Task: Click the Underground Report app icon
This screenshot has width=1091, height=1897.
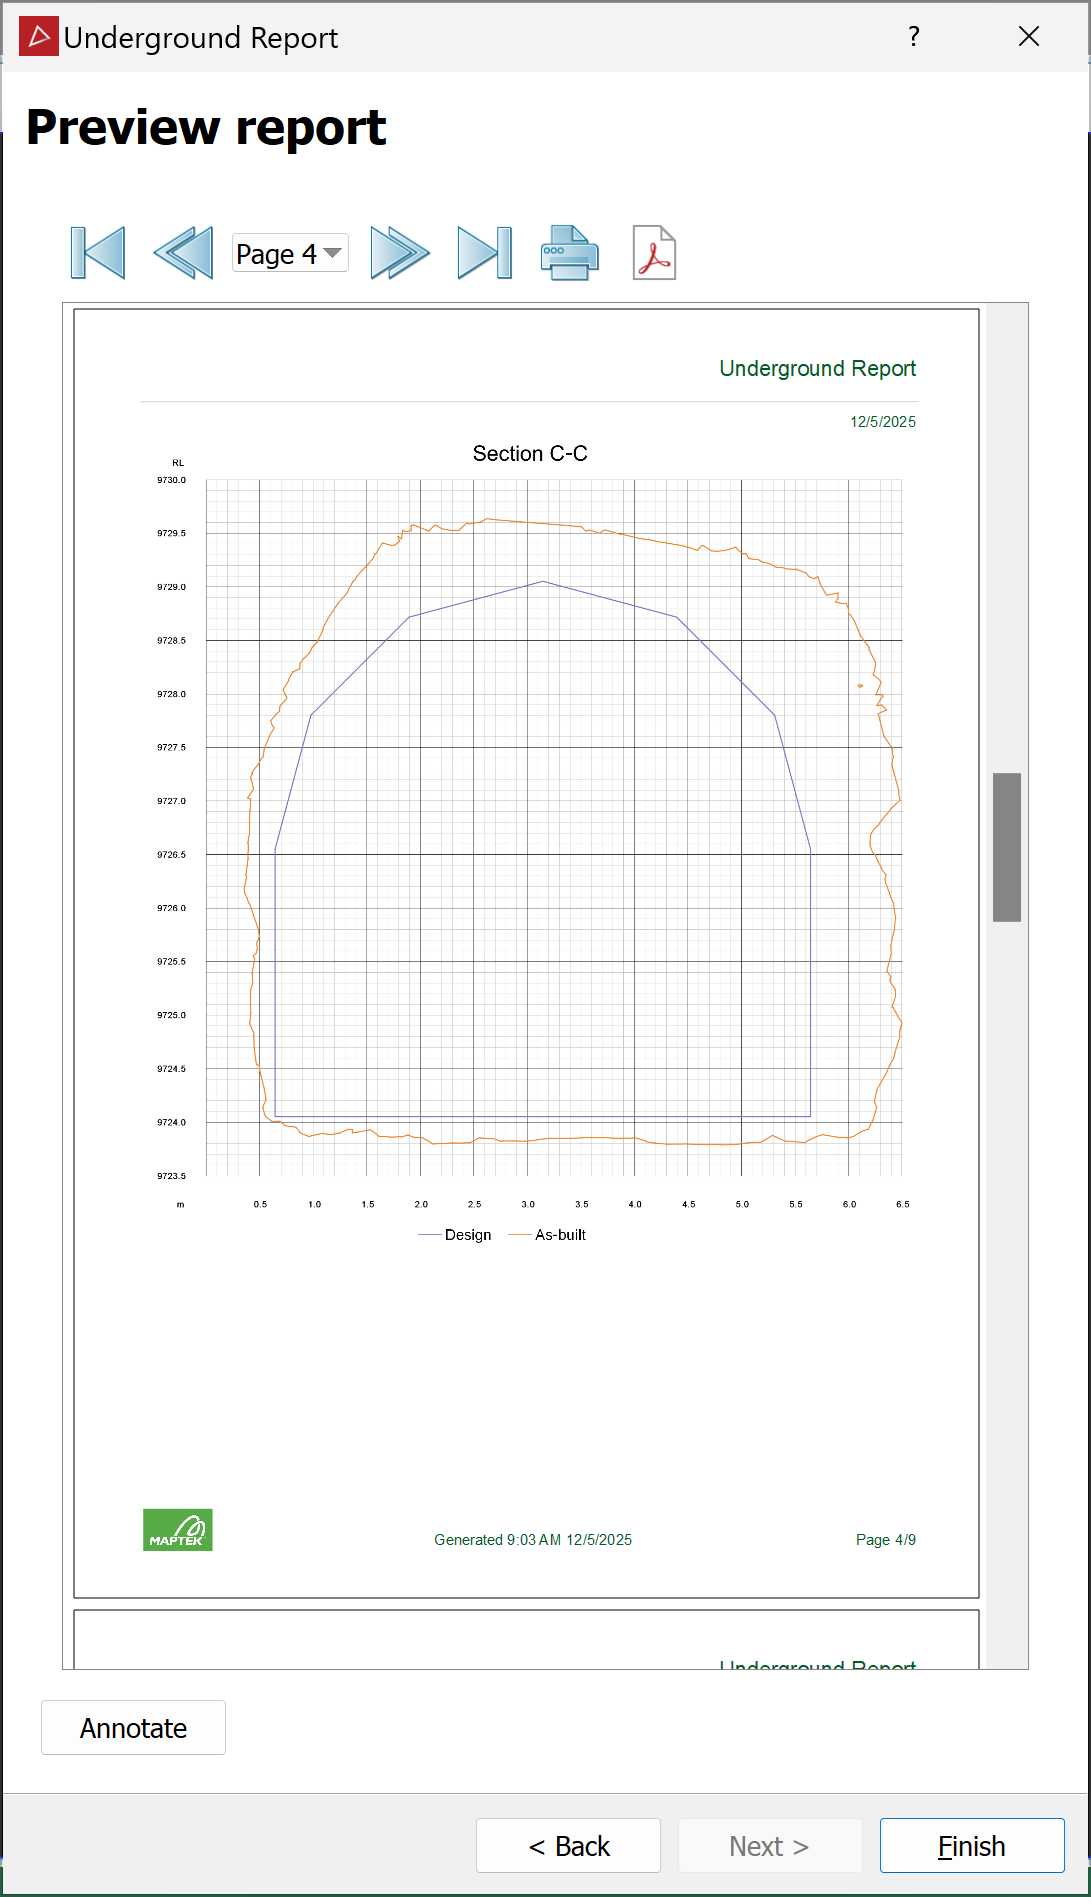Action: pos(39,37)
